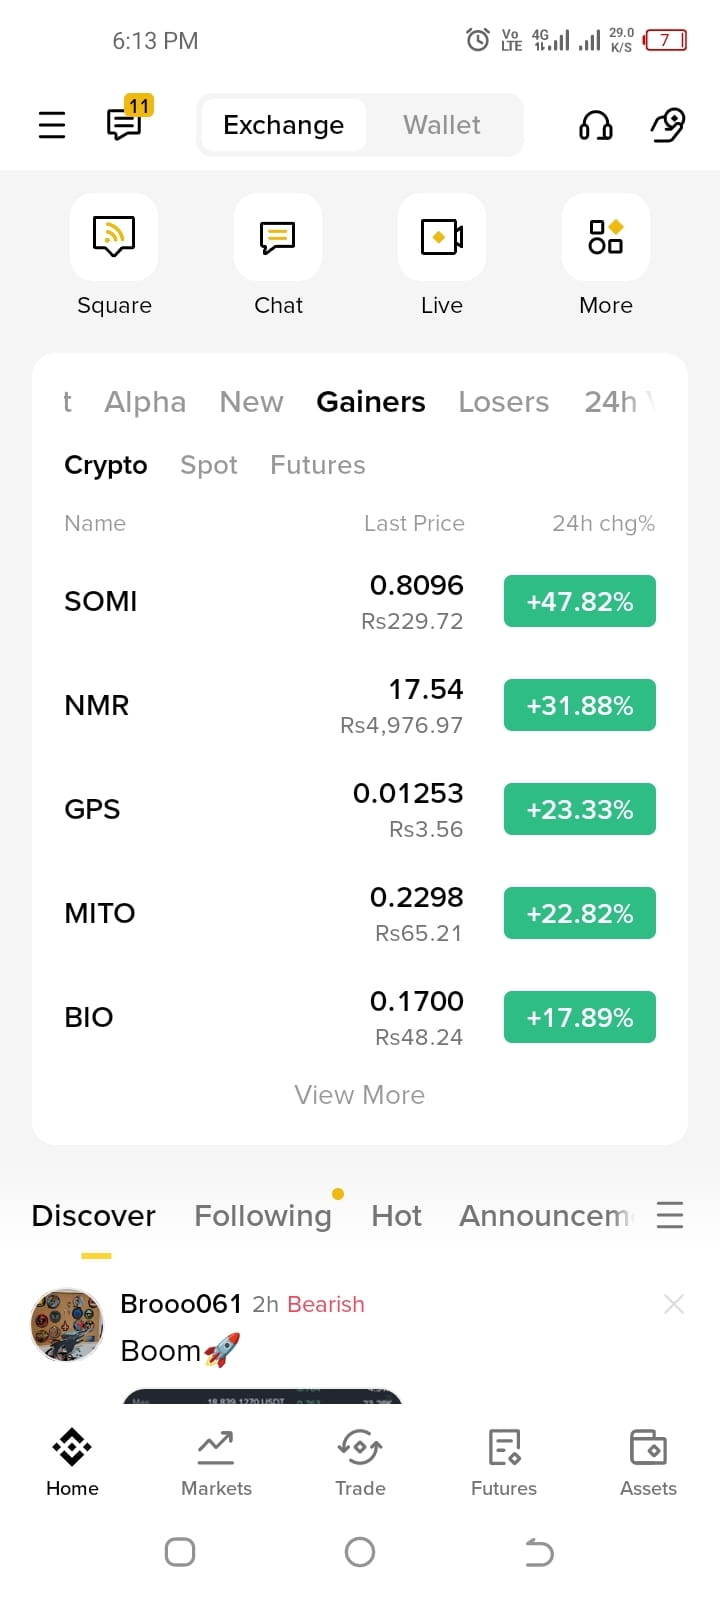This screenshot has width=720, height=1600.
Task: Open the More services grid icon
Action: (x=606, y=237)
